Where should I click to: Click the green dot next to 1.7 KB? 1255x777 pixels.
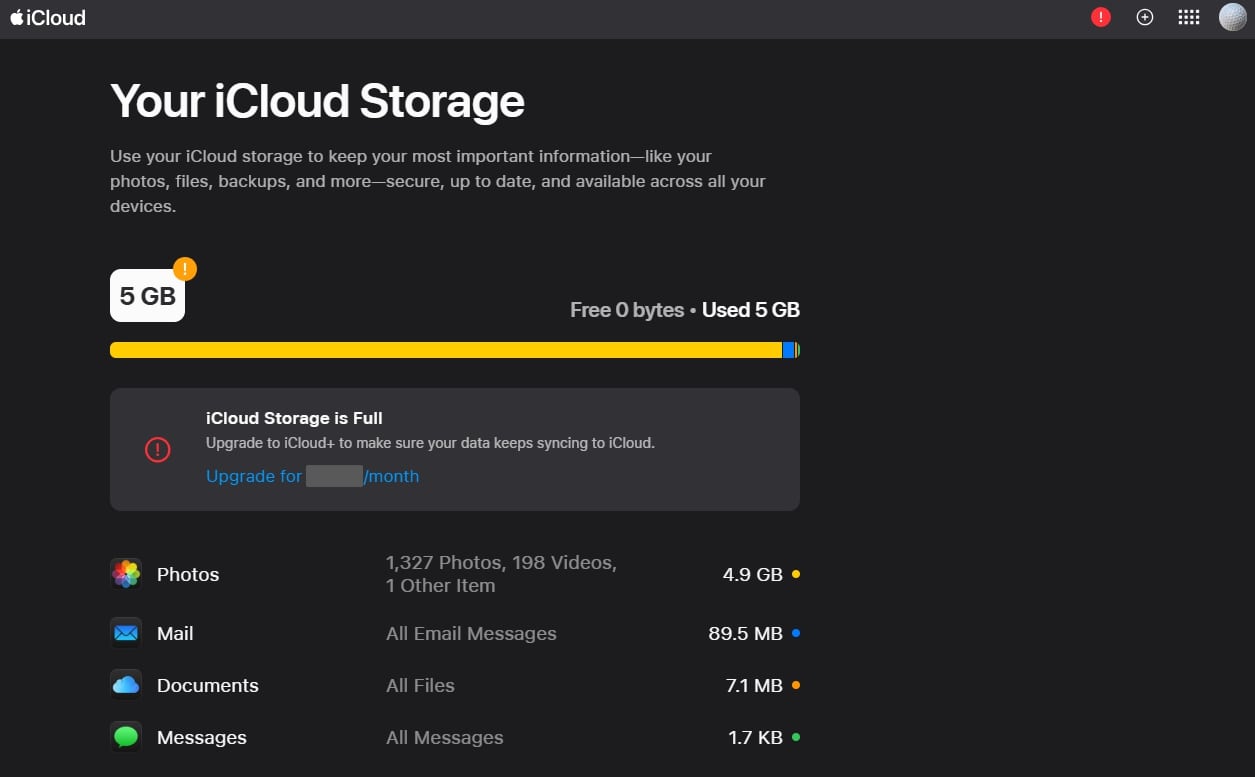click(795, 737)
